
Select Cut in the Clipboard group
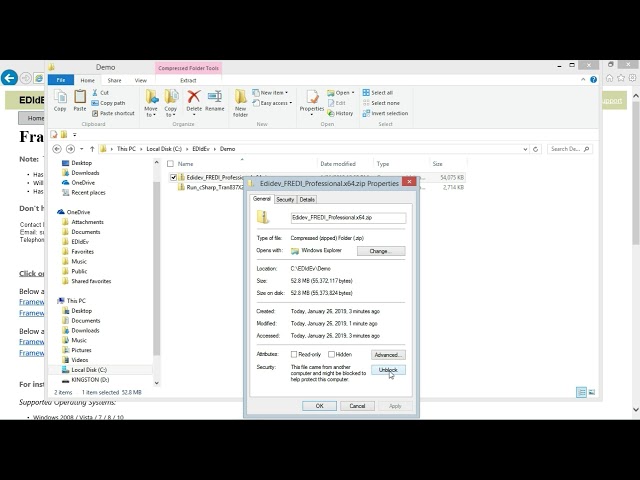[x=100, y=93]
